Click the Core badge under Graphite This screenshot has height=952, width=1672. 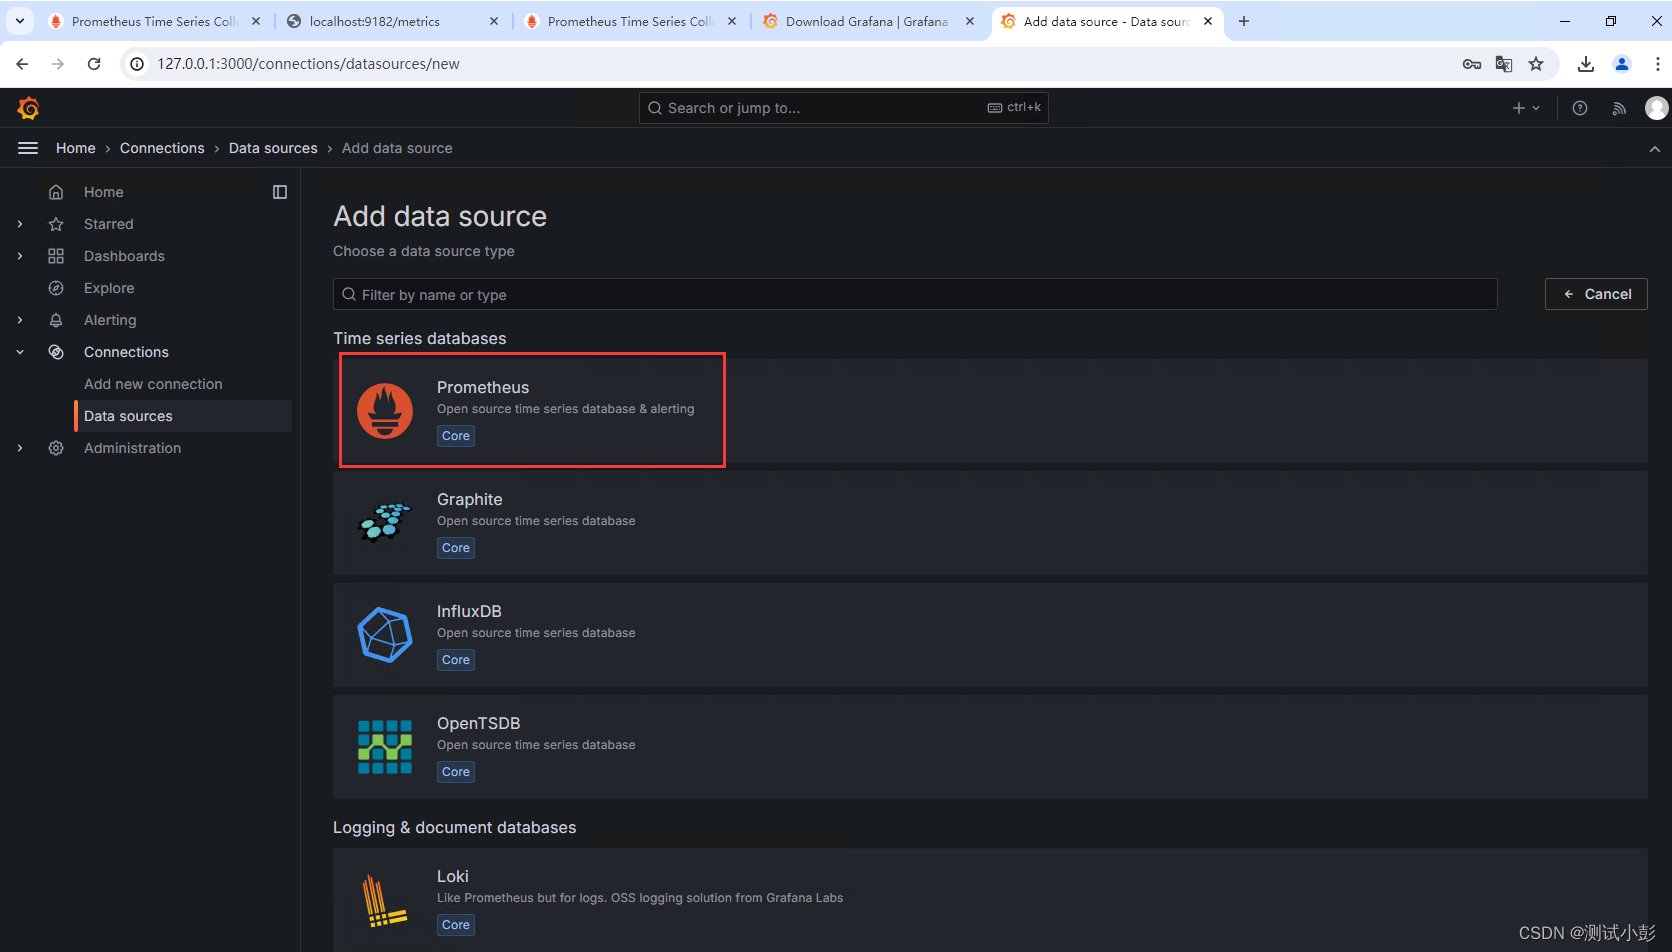pos(456,548)
